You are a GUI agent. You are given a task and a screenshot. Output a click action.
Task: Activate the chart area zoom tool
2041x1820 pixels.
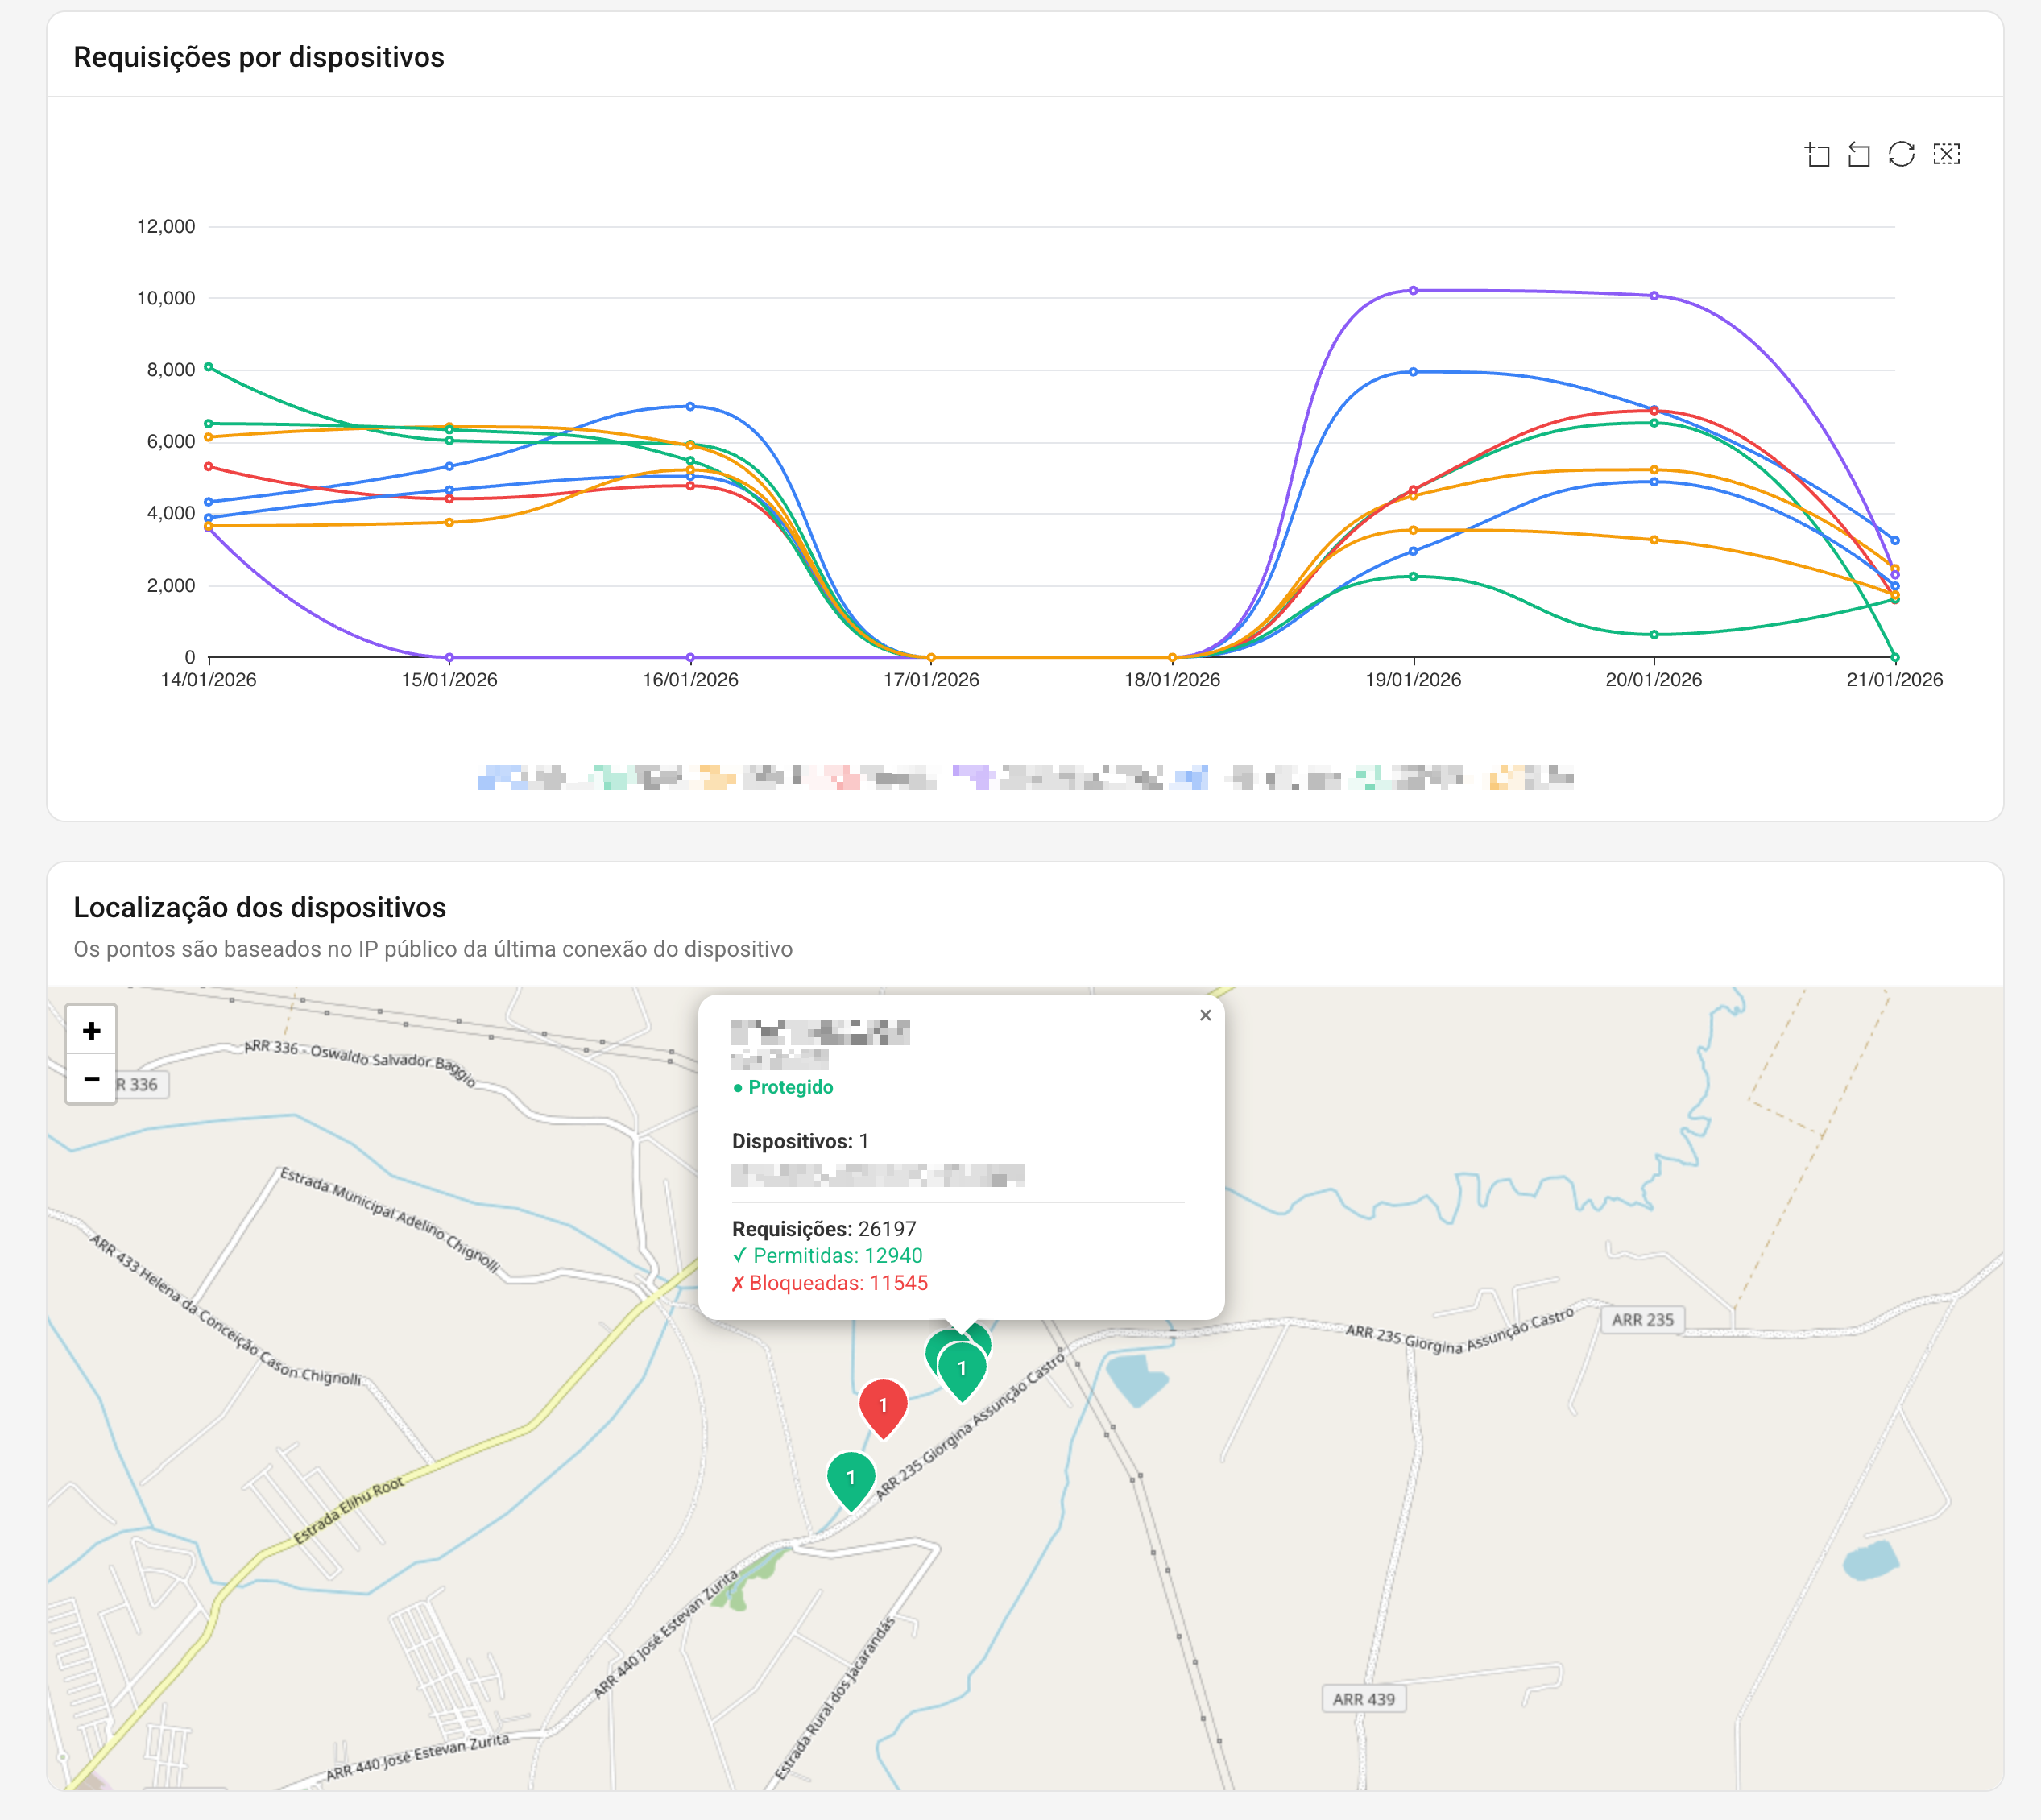(1817, 154)
